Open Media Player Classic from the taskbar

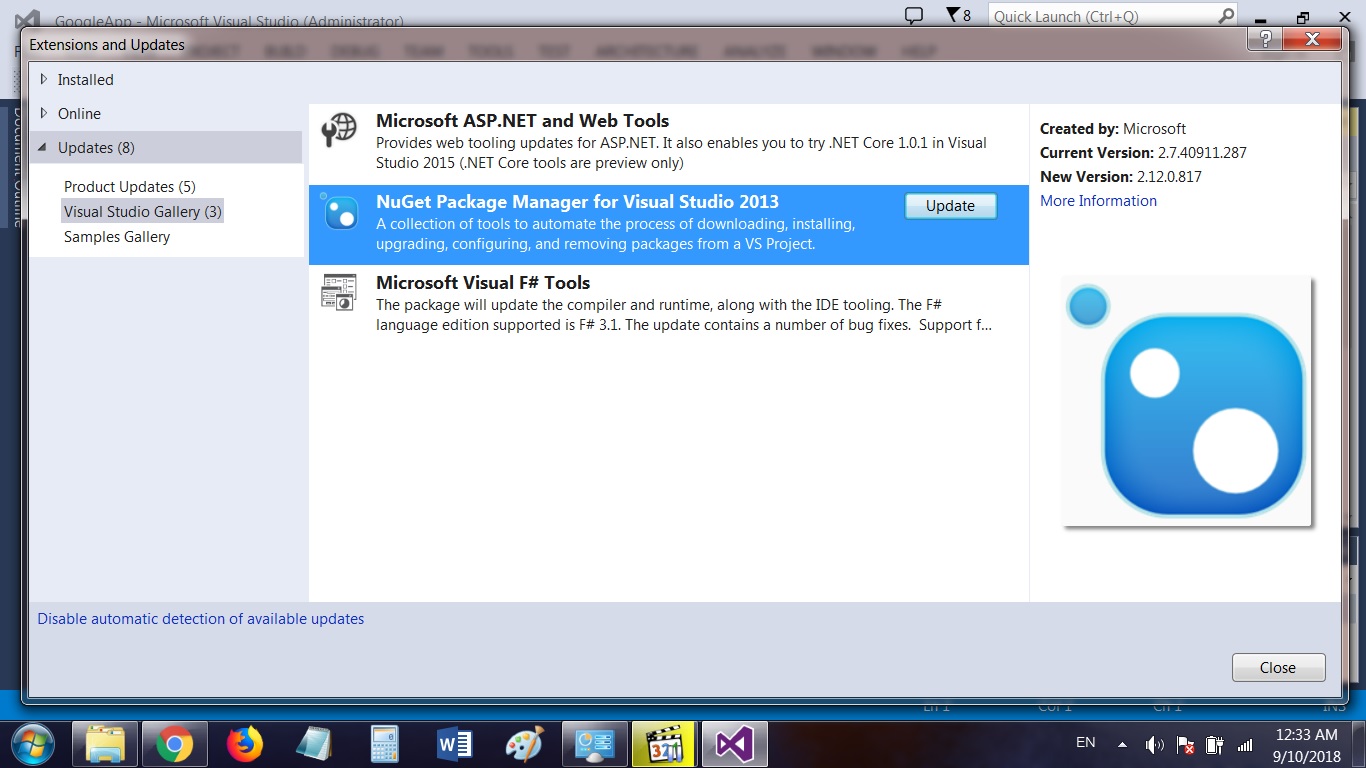(x=664, y=744)
